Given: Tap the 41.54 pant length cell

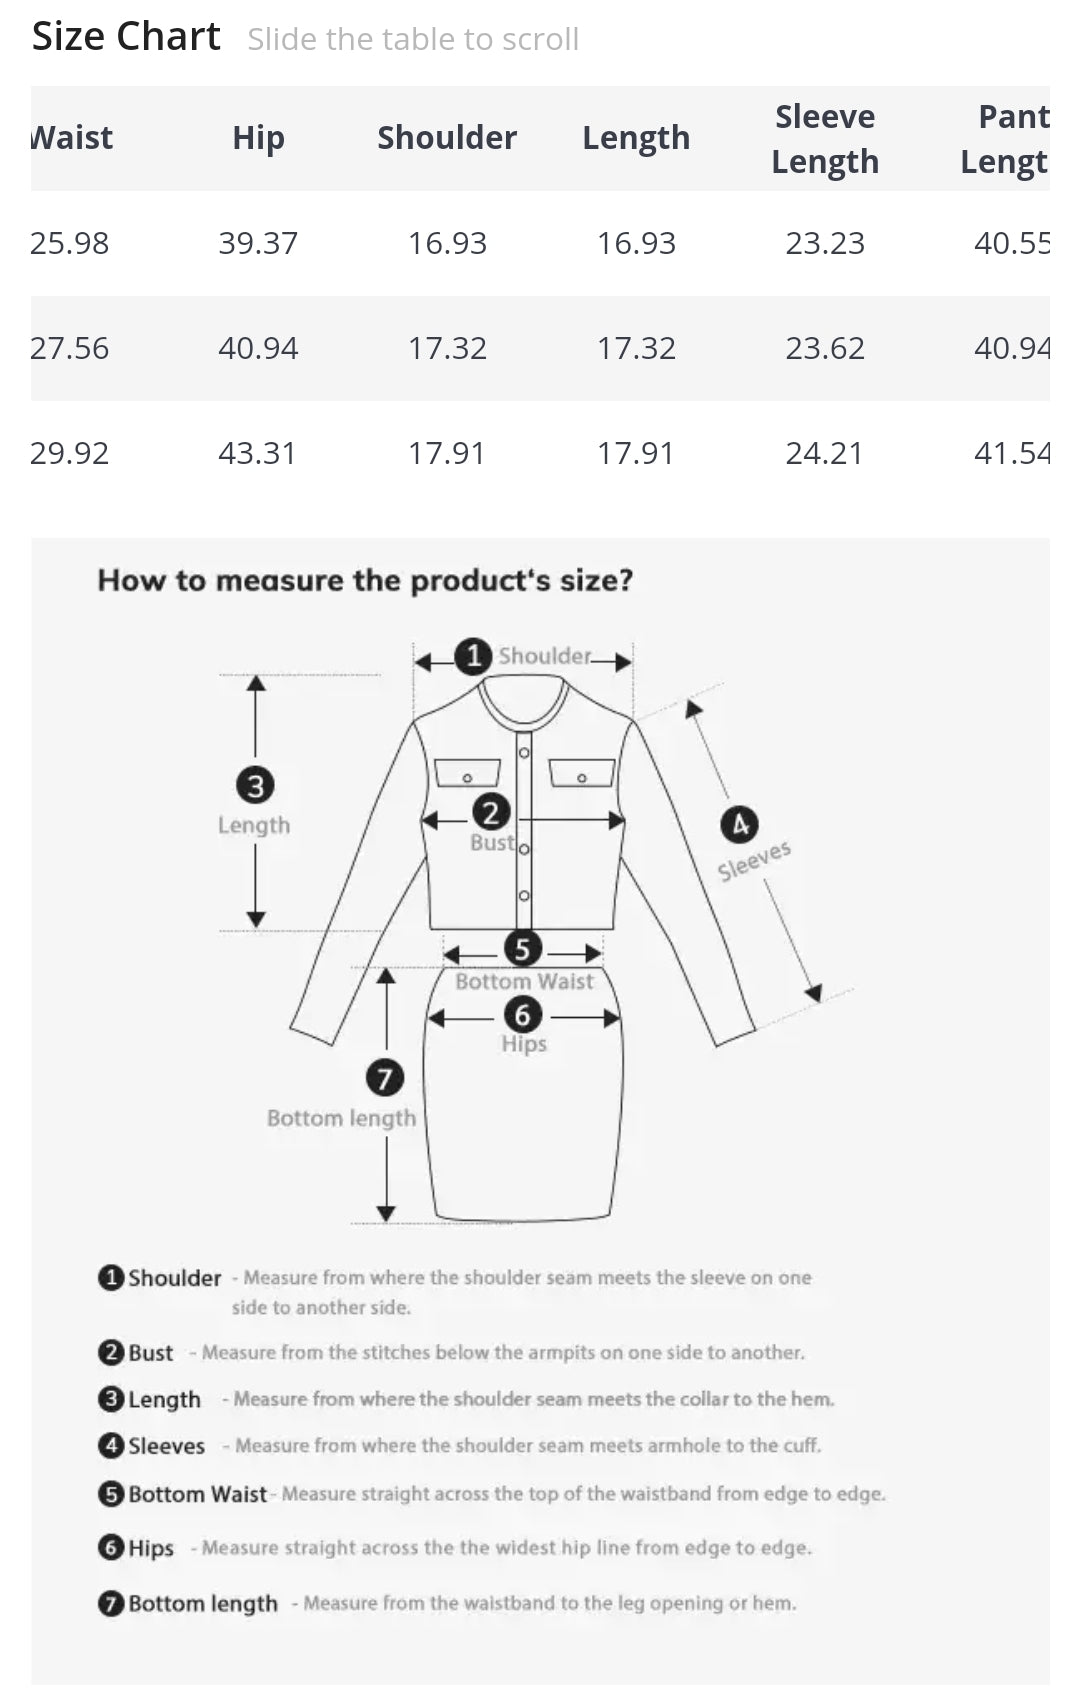Looking at the screenshot, I should (1012, 453).
